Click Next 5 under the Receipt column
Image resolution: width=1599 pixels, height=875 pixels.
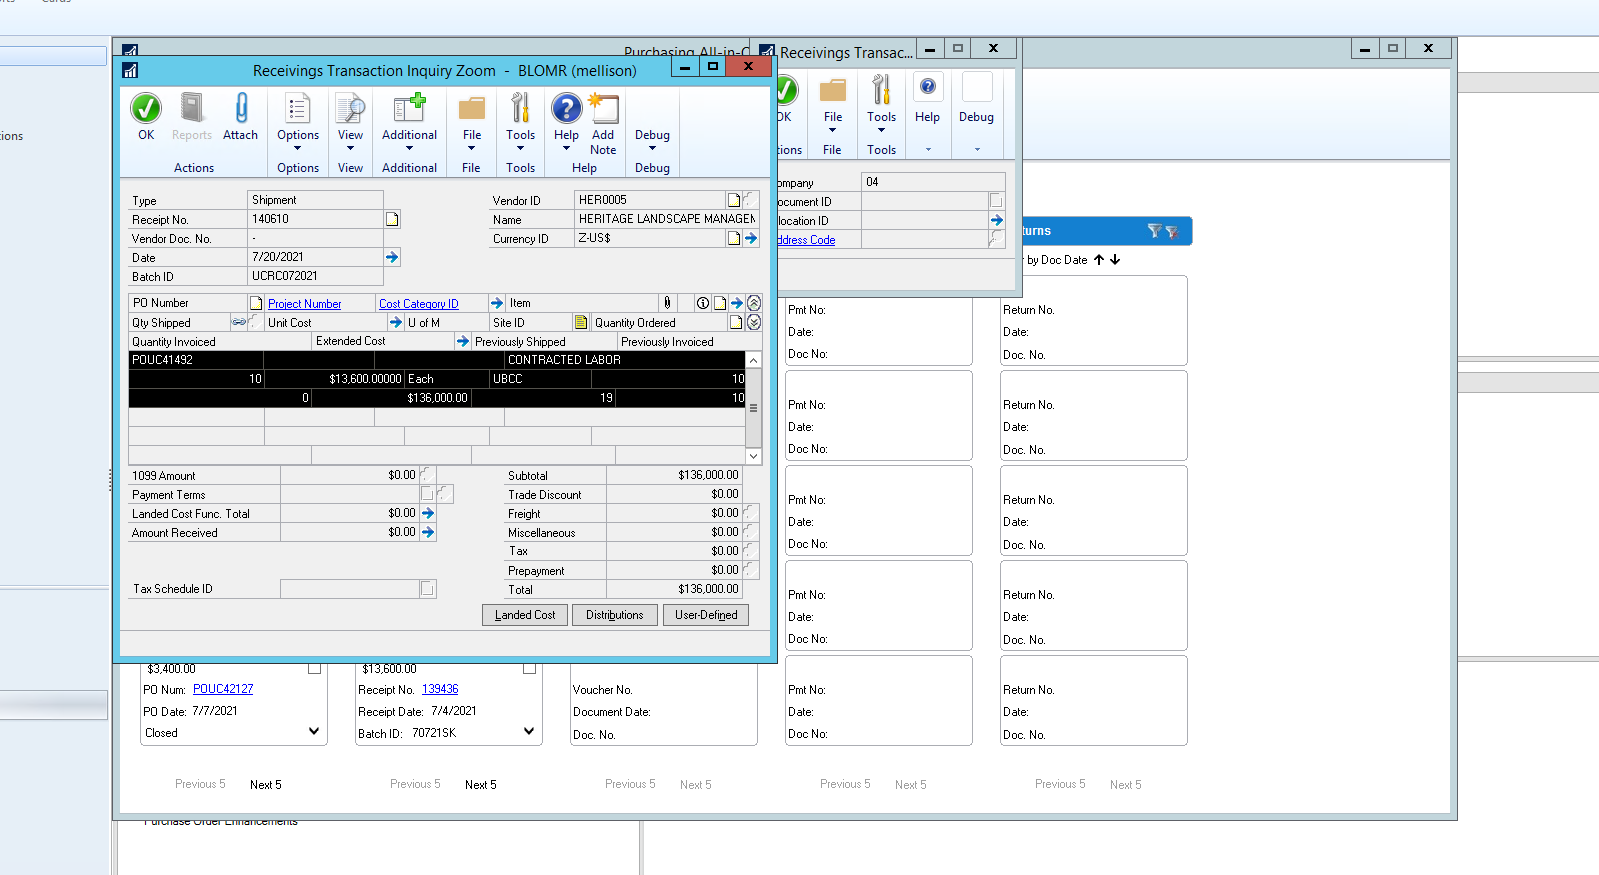(x=481, y=785)
